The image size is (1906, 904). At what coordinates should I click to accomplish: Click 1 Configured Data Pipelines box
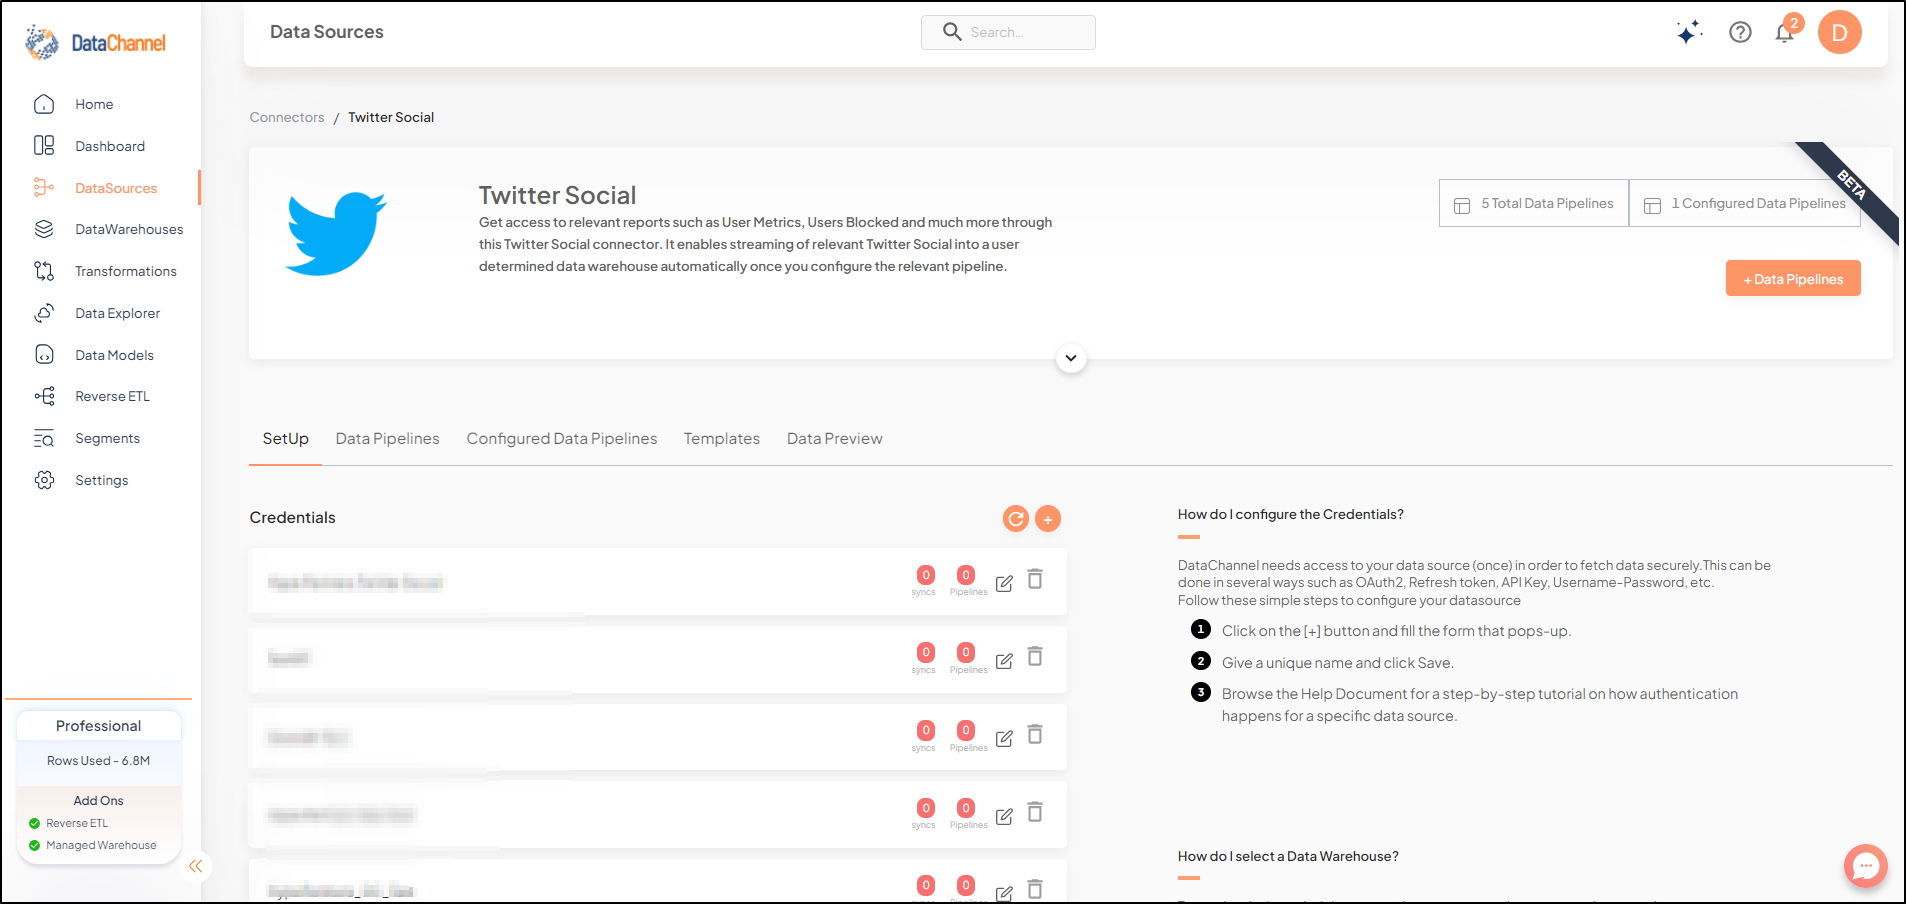tap(1745, 203)
